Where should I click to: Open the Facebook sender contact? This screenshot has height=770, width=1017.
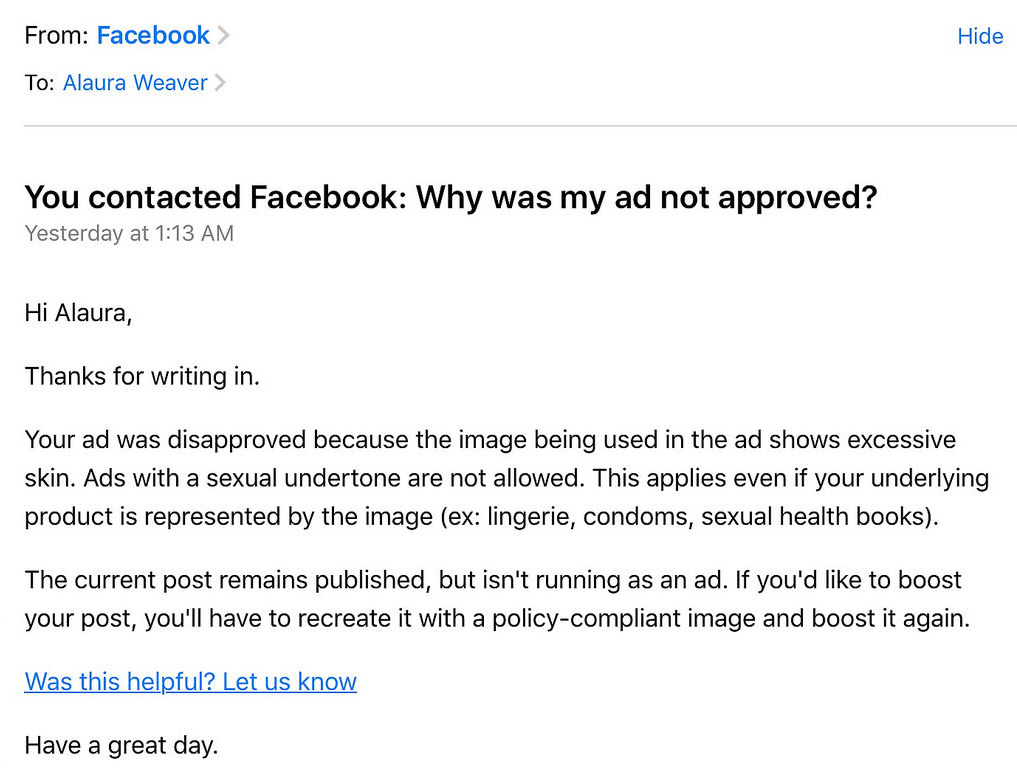click(153, 35)
